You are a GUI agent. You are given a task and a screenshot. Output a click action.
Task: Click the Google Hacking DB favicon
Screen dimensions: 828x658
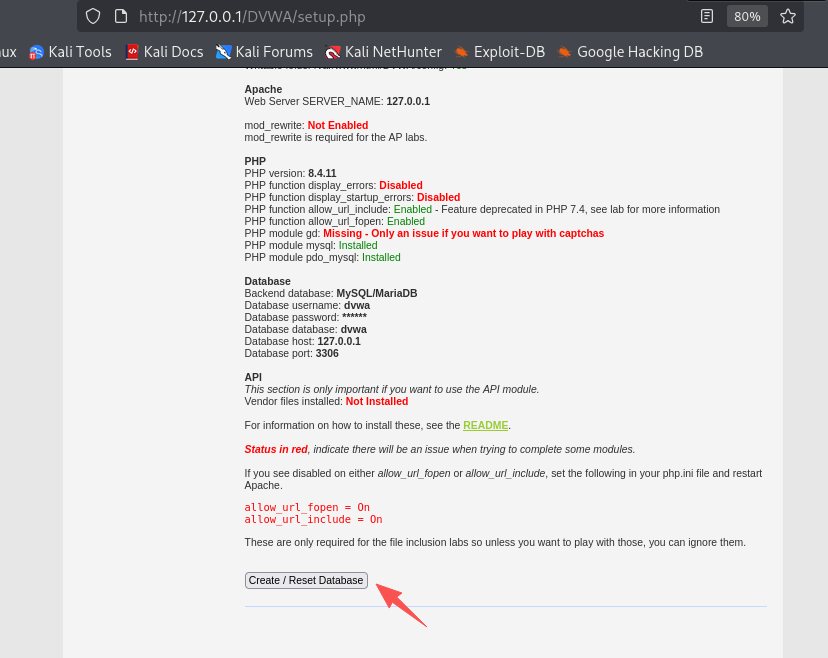[x=564, y=52]
